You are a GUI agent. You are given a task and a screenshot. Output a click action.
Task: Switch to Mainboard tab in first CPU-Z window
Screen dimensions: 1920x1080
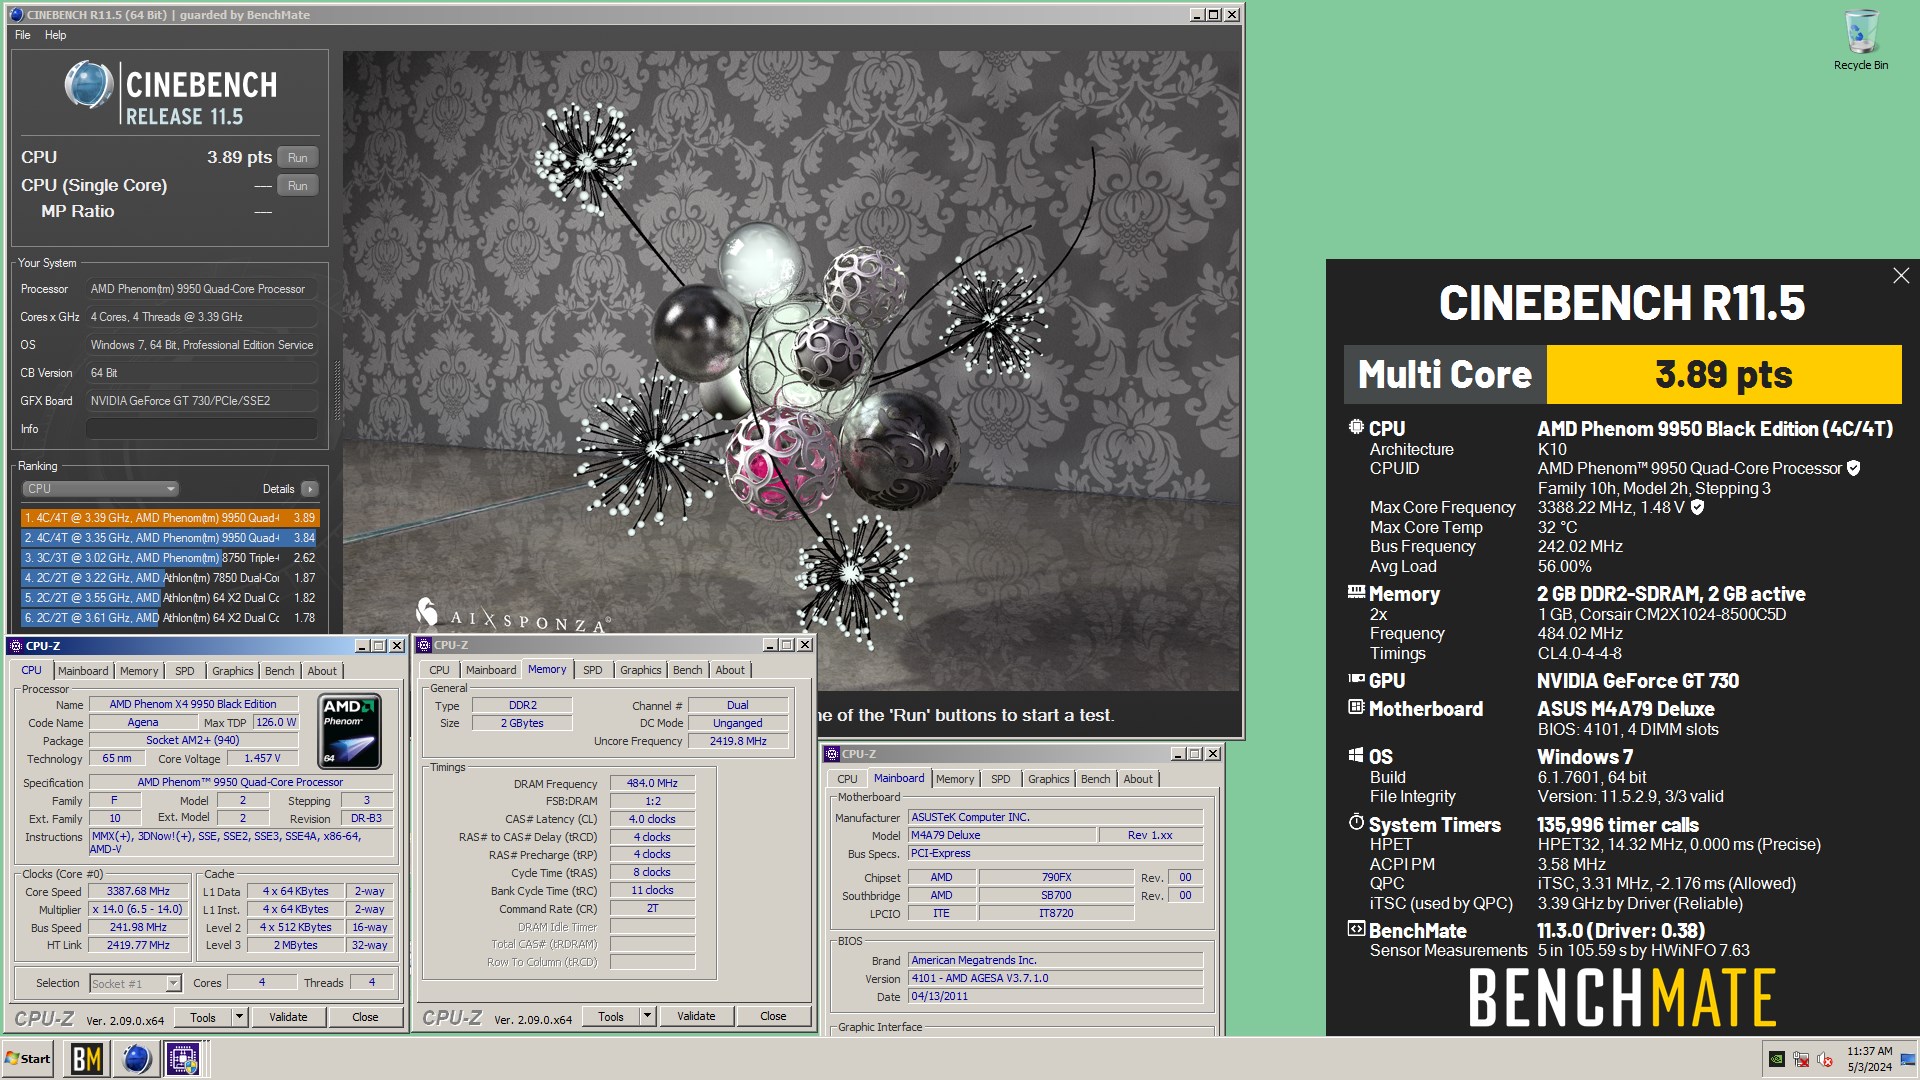click(83, 671)
